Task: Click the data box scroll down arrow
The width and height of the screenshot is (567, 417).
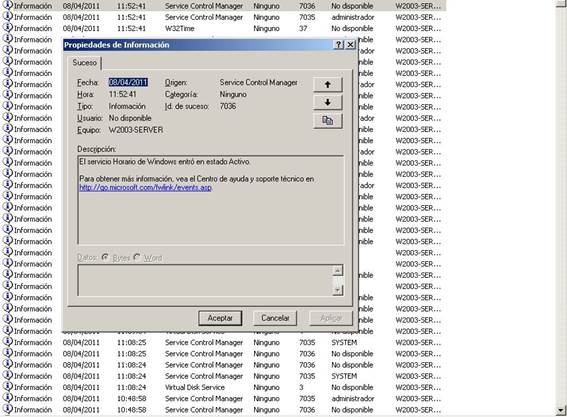Action: click(337, 290)
